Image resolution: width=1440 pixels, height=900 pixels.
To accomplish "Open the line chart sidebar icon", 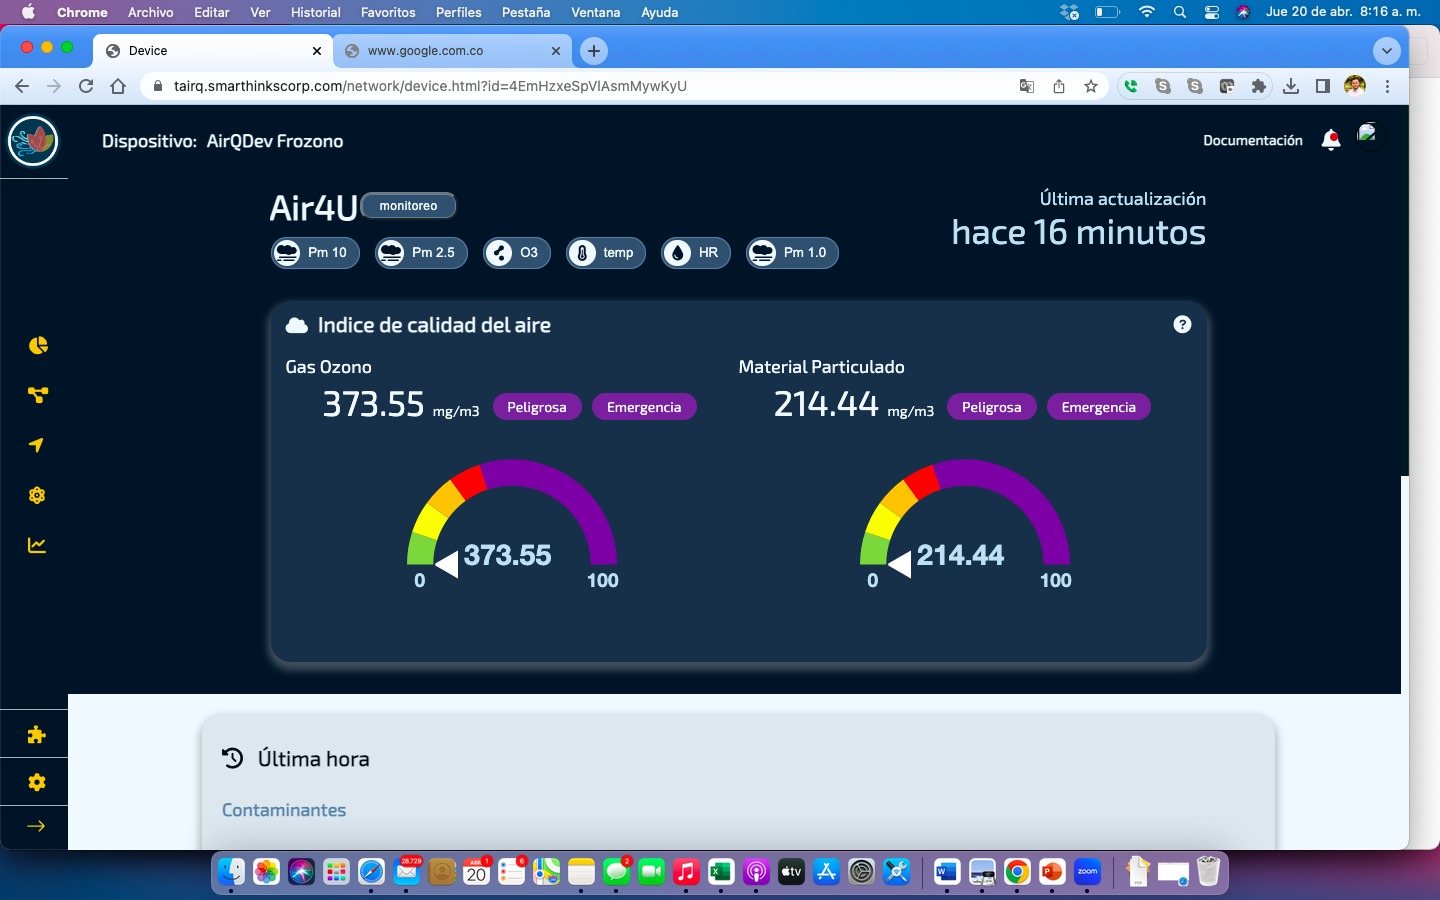I will tap(37, 545).
